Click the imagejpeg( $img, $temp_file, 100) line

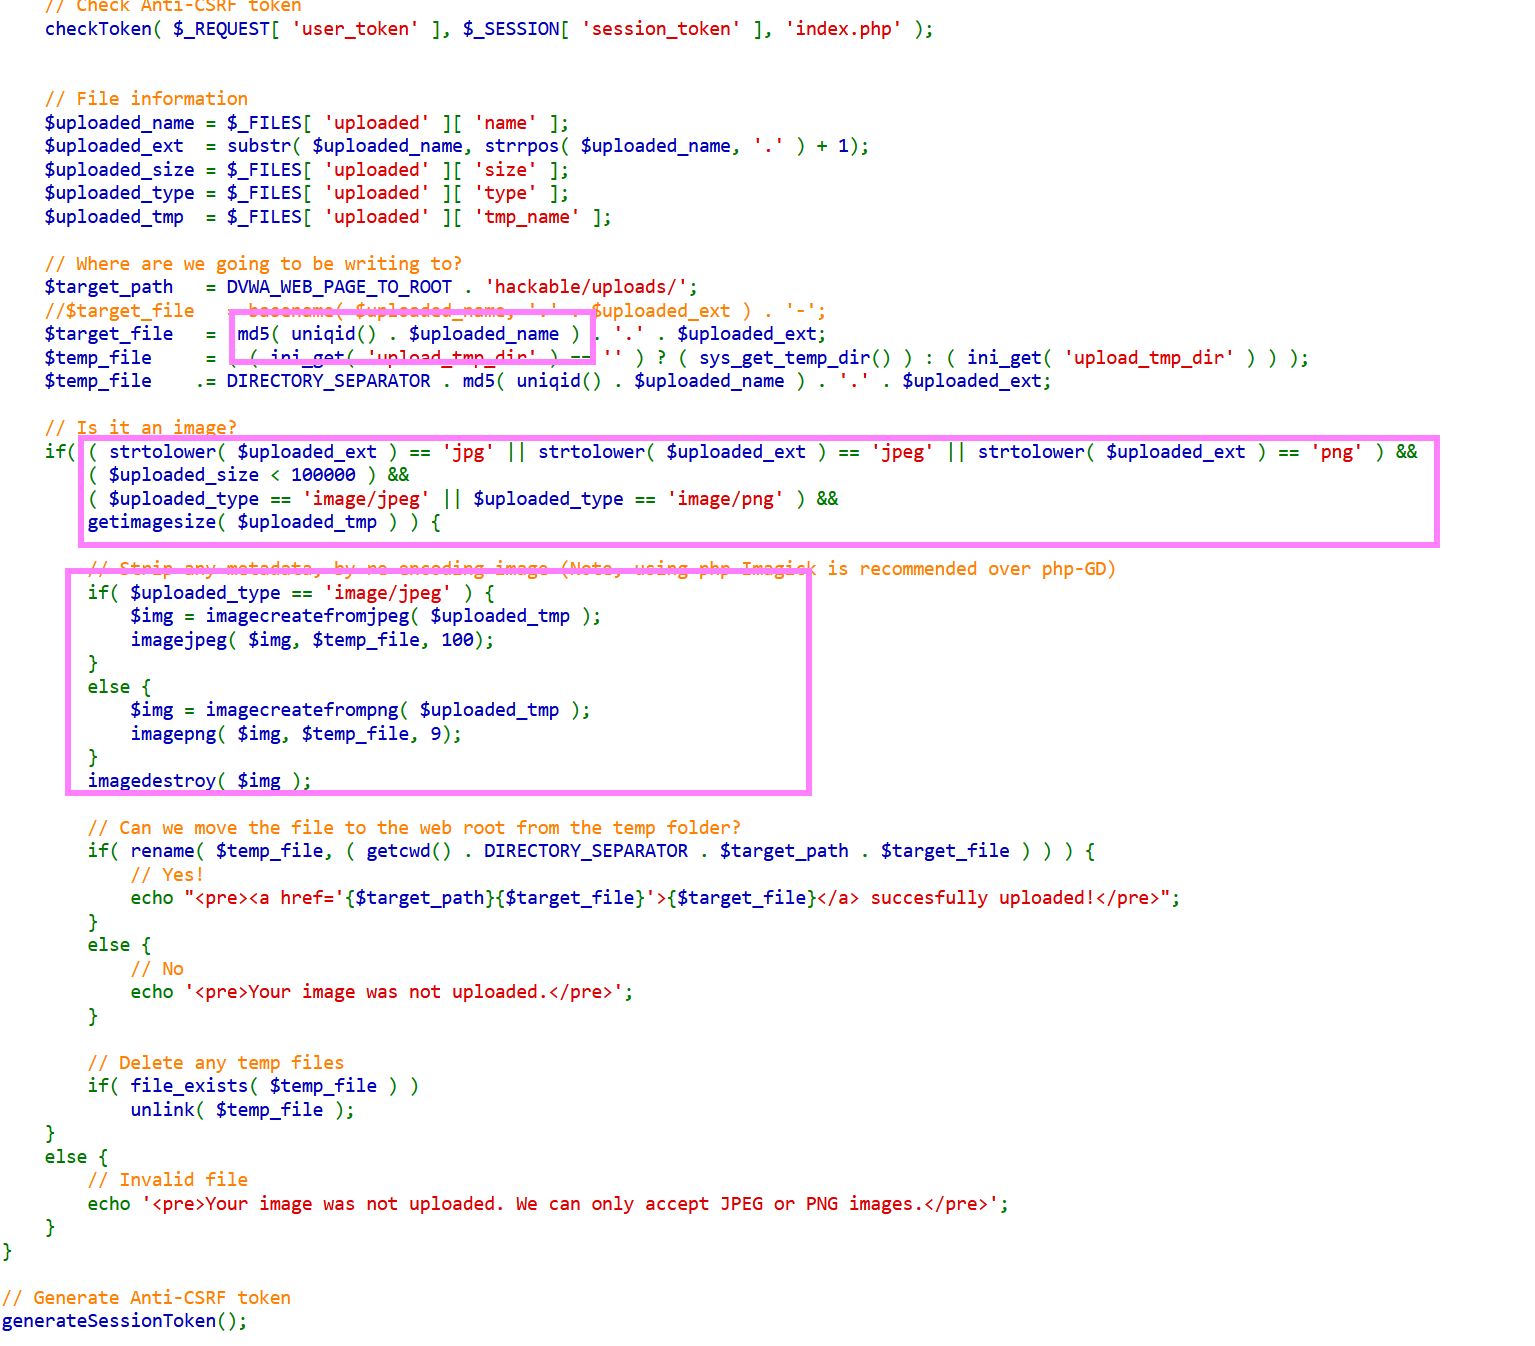(312, 640)
